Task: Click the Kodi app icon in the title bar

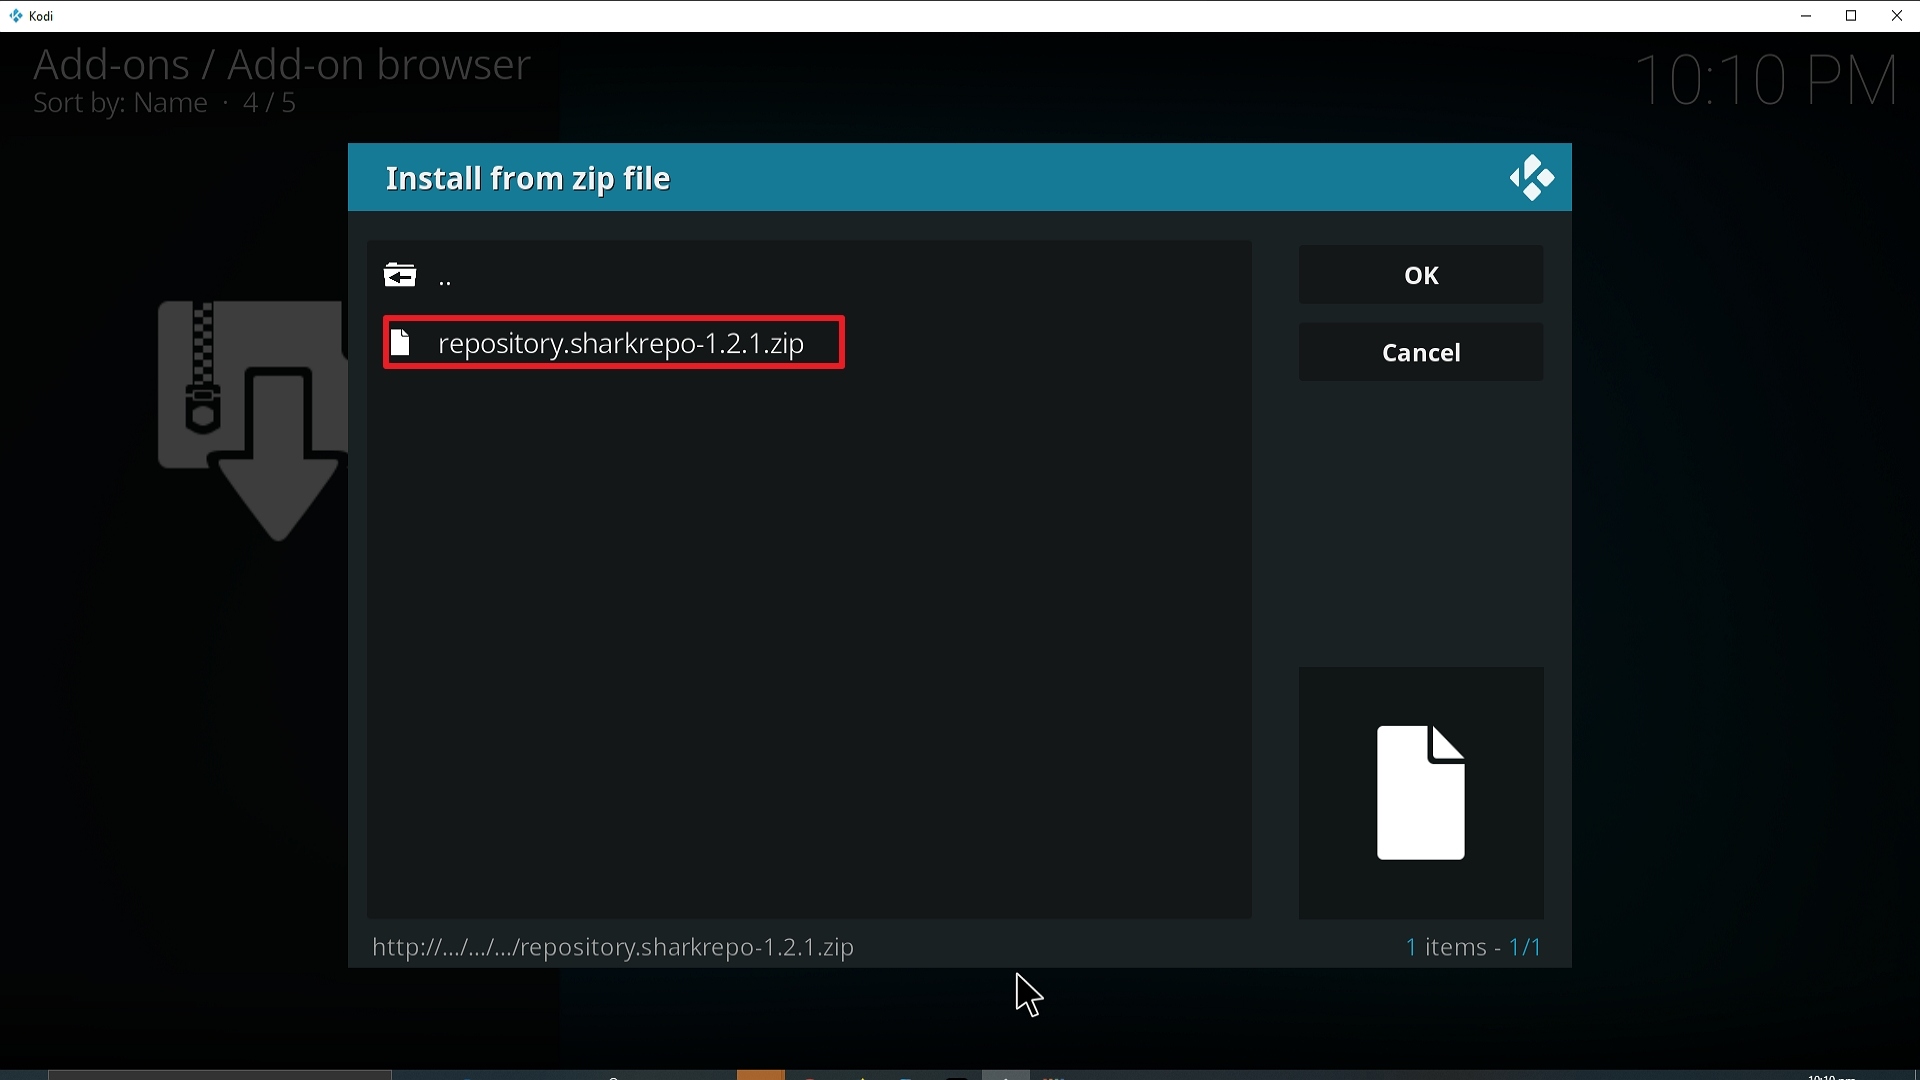Action: click(16, 16)
